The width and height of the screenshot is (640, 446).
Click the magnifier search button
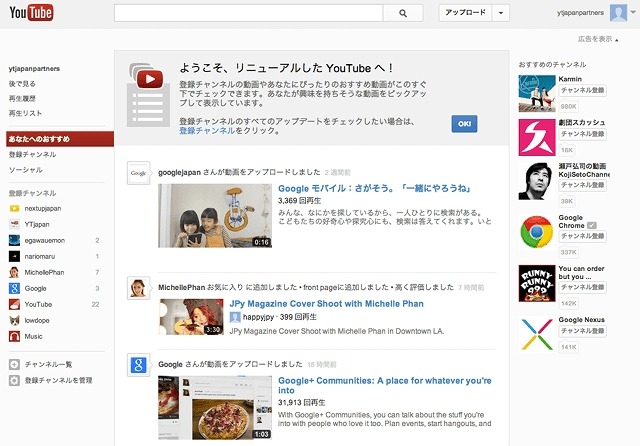[403, 13]
